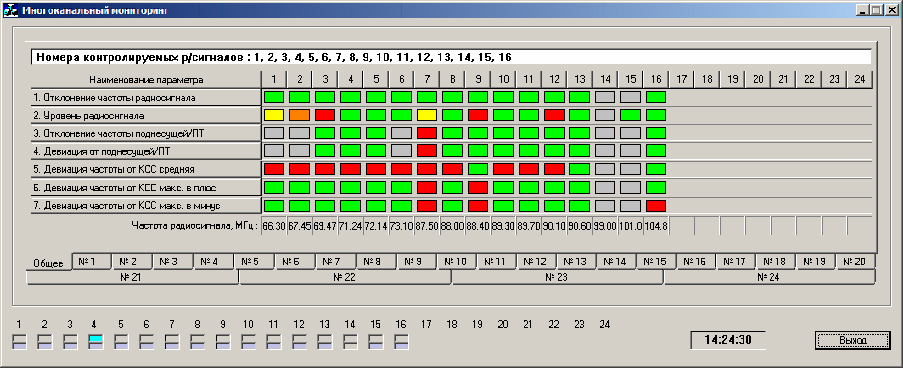The width and height of the screenshot is (903, 368).
Task: Click orange level cell for signal 2
Action: pyautogui.click(x=299, y=115)
